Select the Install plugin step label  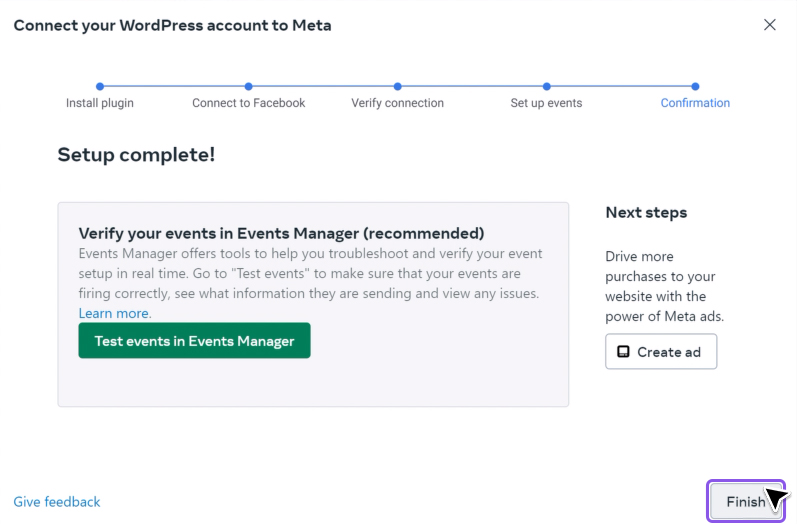[x=100, y=103]
